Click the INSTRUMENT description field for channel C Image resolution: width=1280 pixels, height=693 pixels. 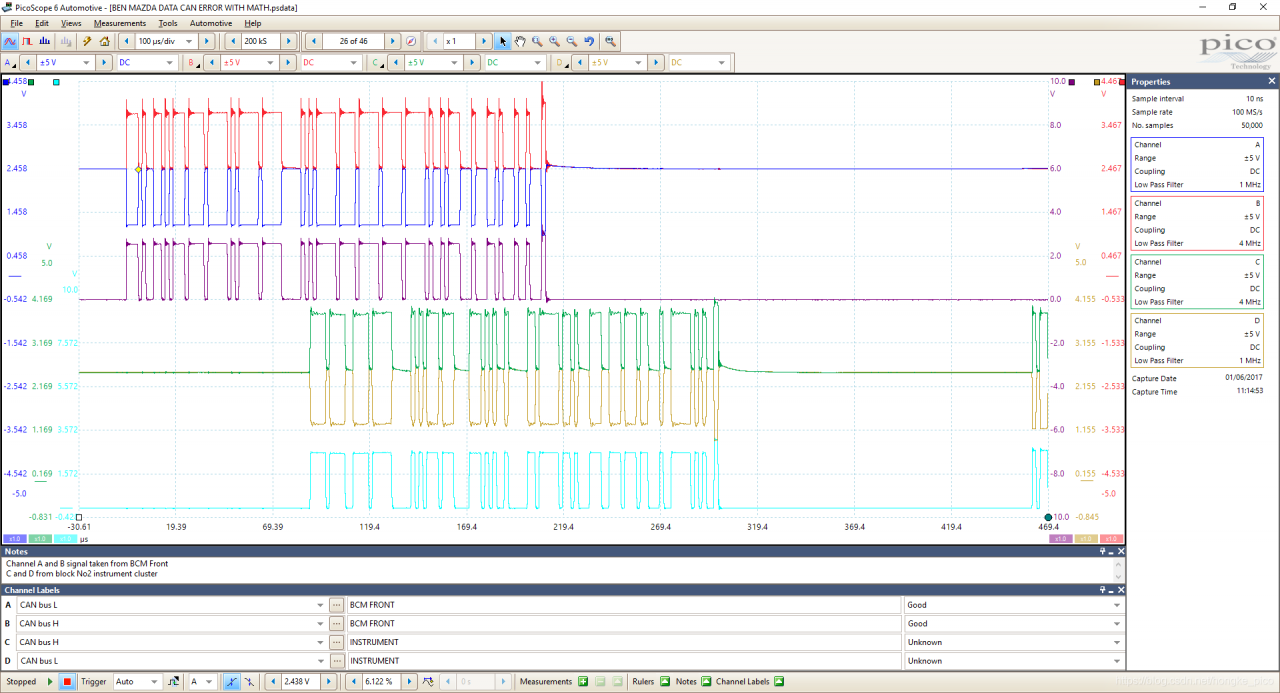tap(624, 642)
